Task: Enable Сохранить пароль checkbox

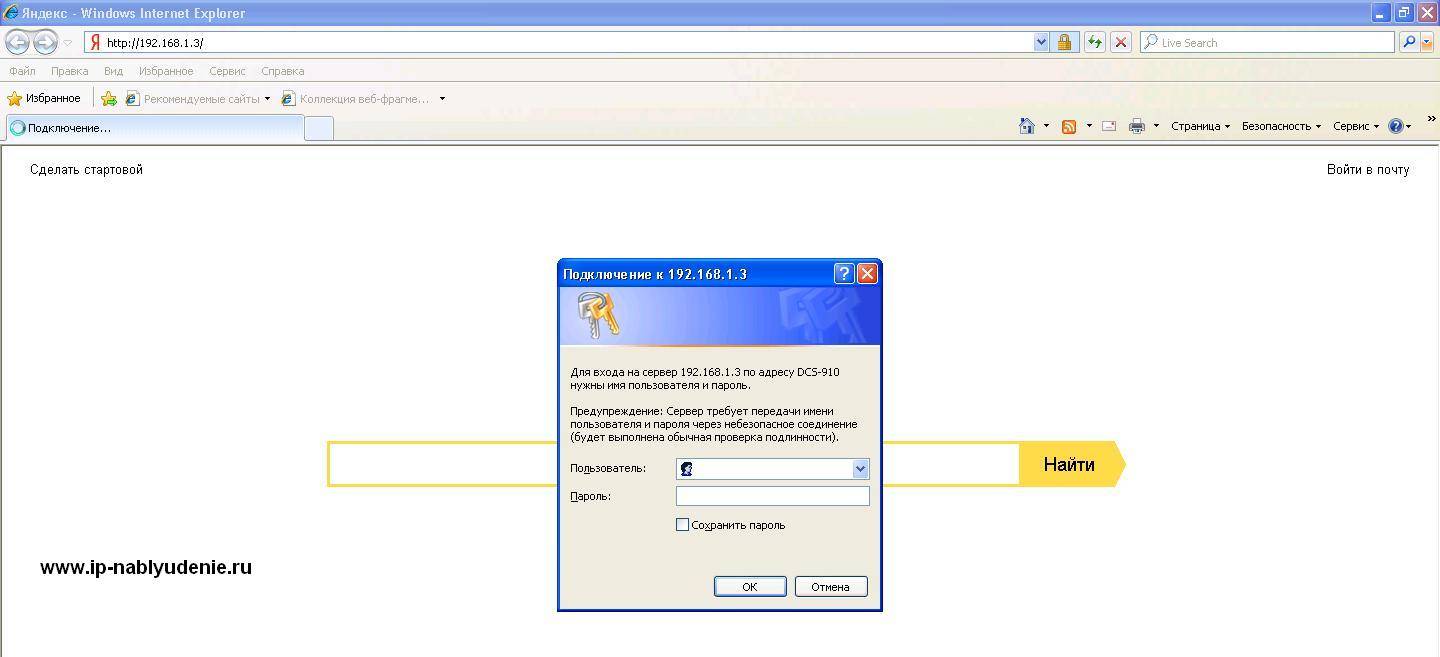Action: click(x=683, y=524)
